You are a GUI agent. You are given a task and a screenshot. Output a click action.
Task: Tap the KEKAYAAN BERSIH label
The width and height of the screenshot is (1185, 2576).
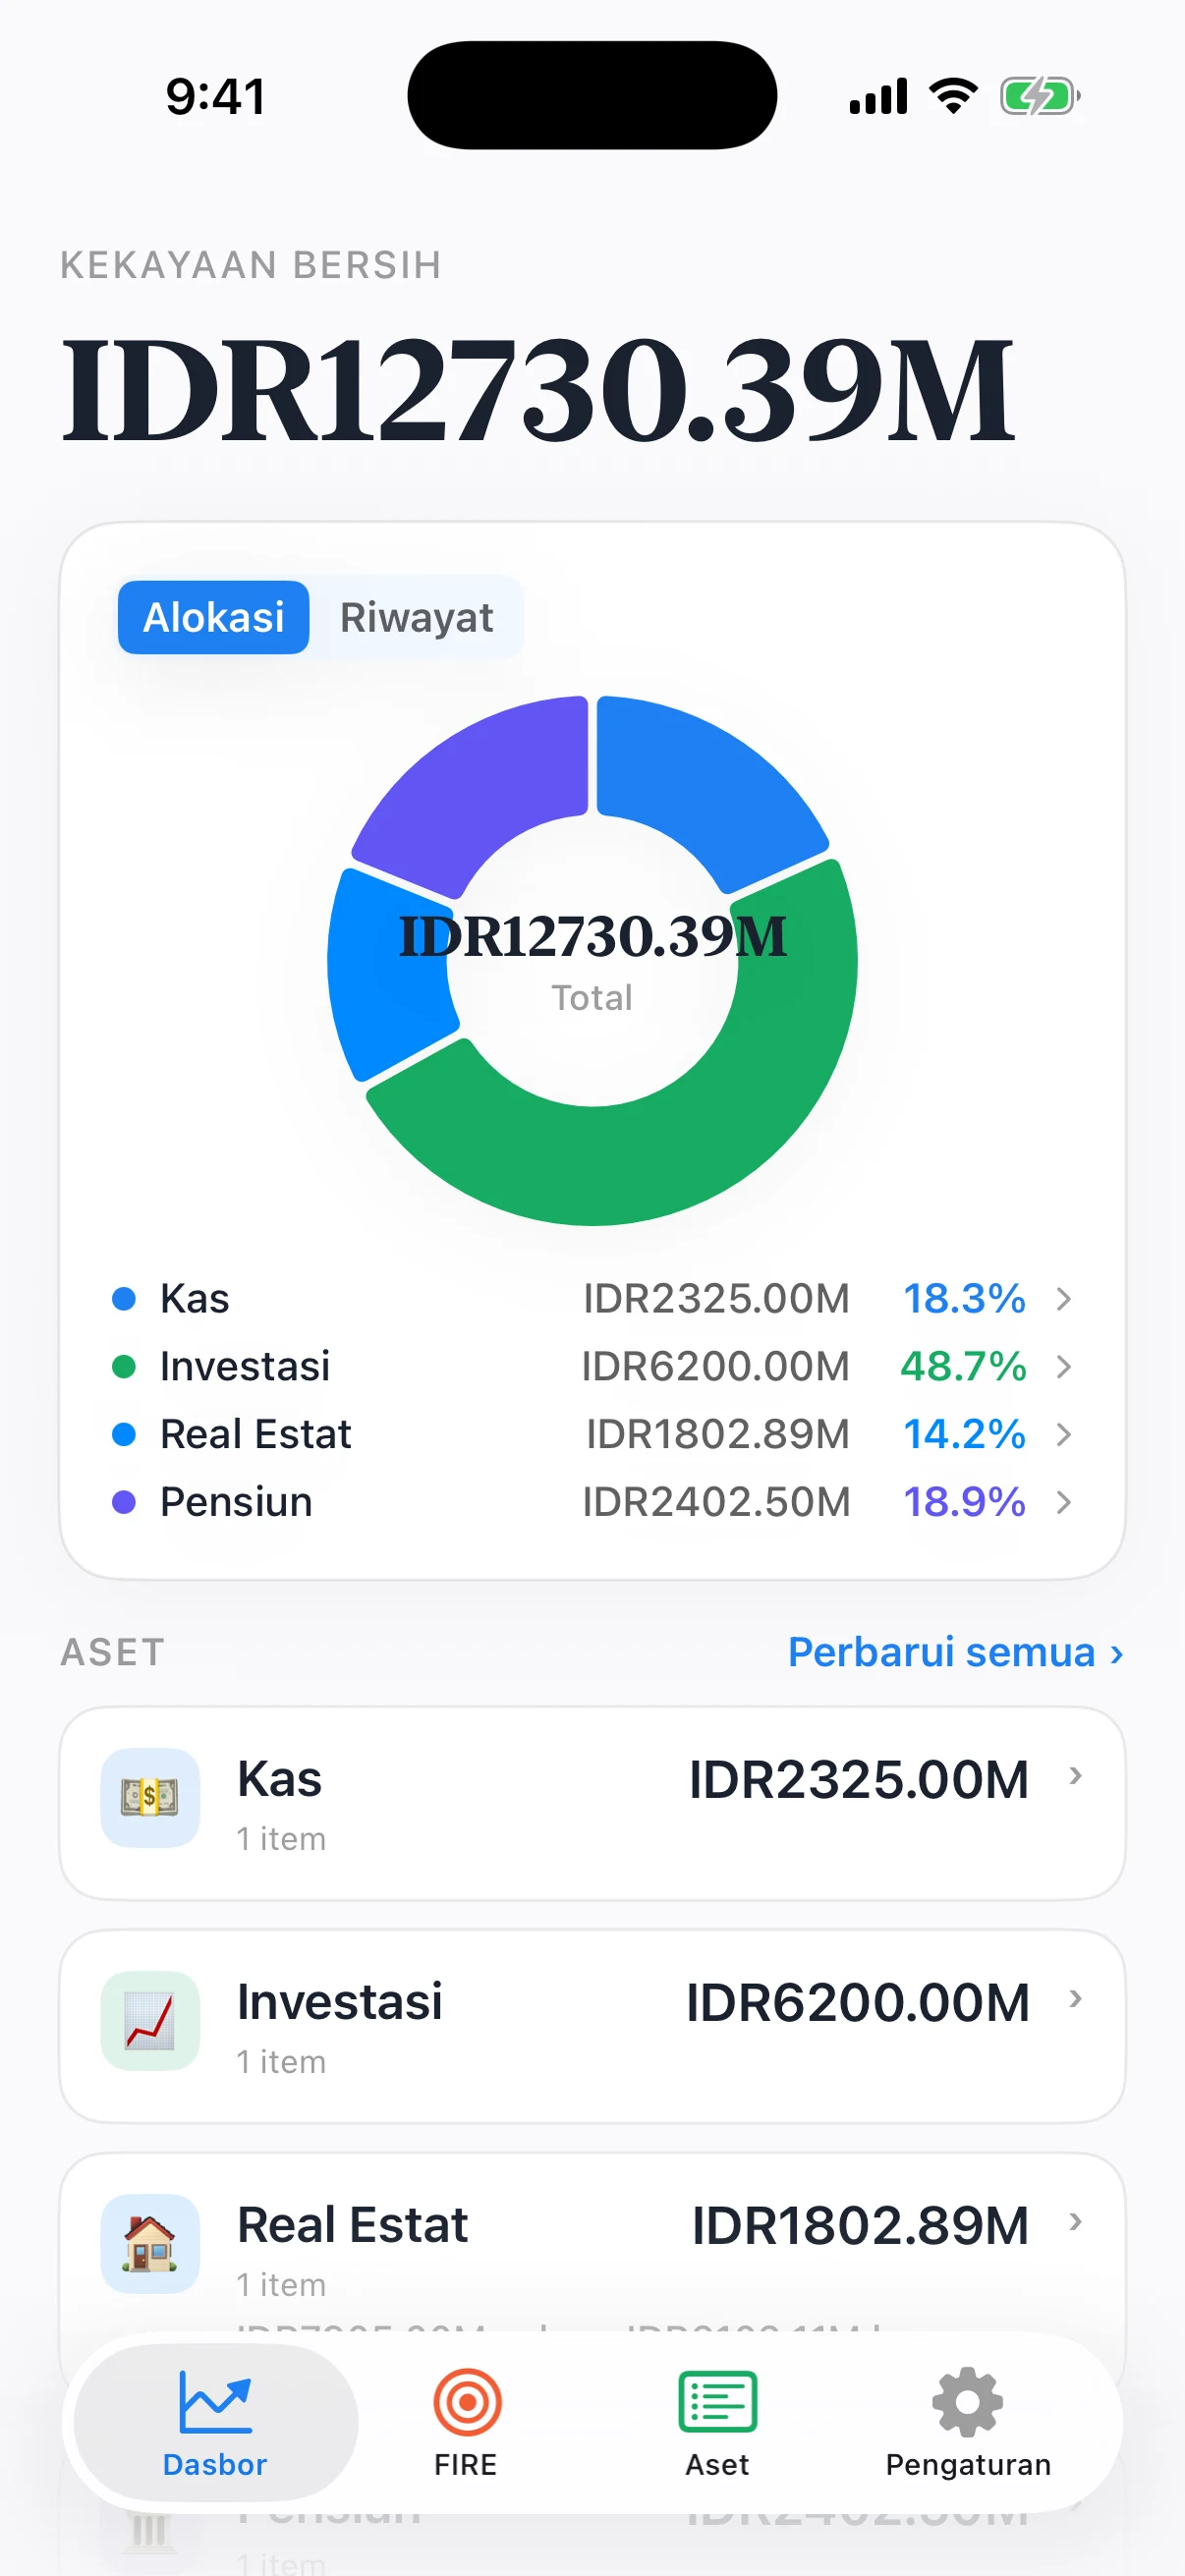(x=251, y=265)
